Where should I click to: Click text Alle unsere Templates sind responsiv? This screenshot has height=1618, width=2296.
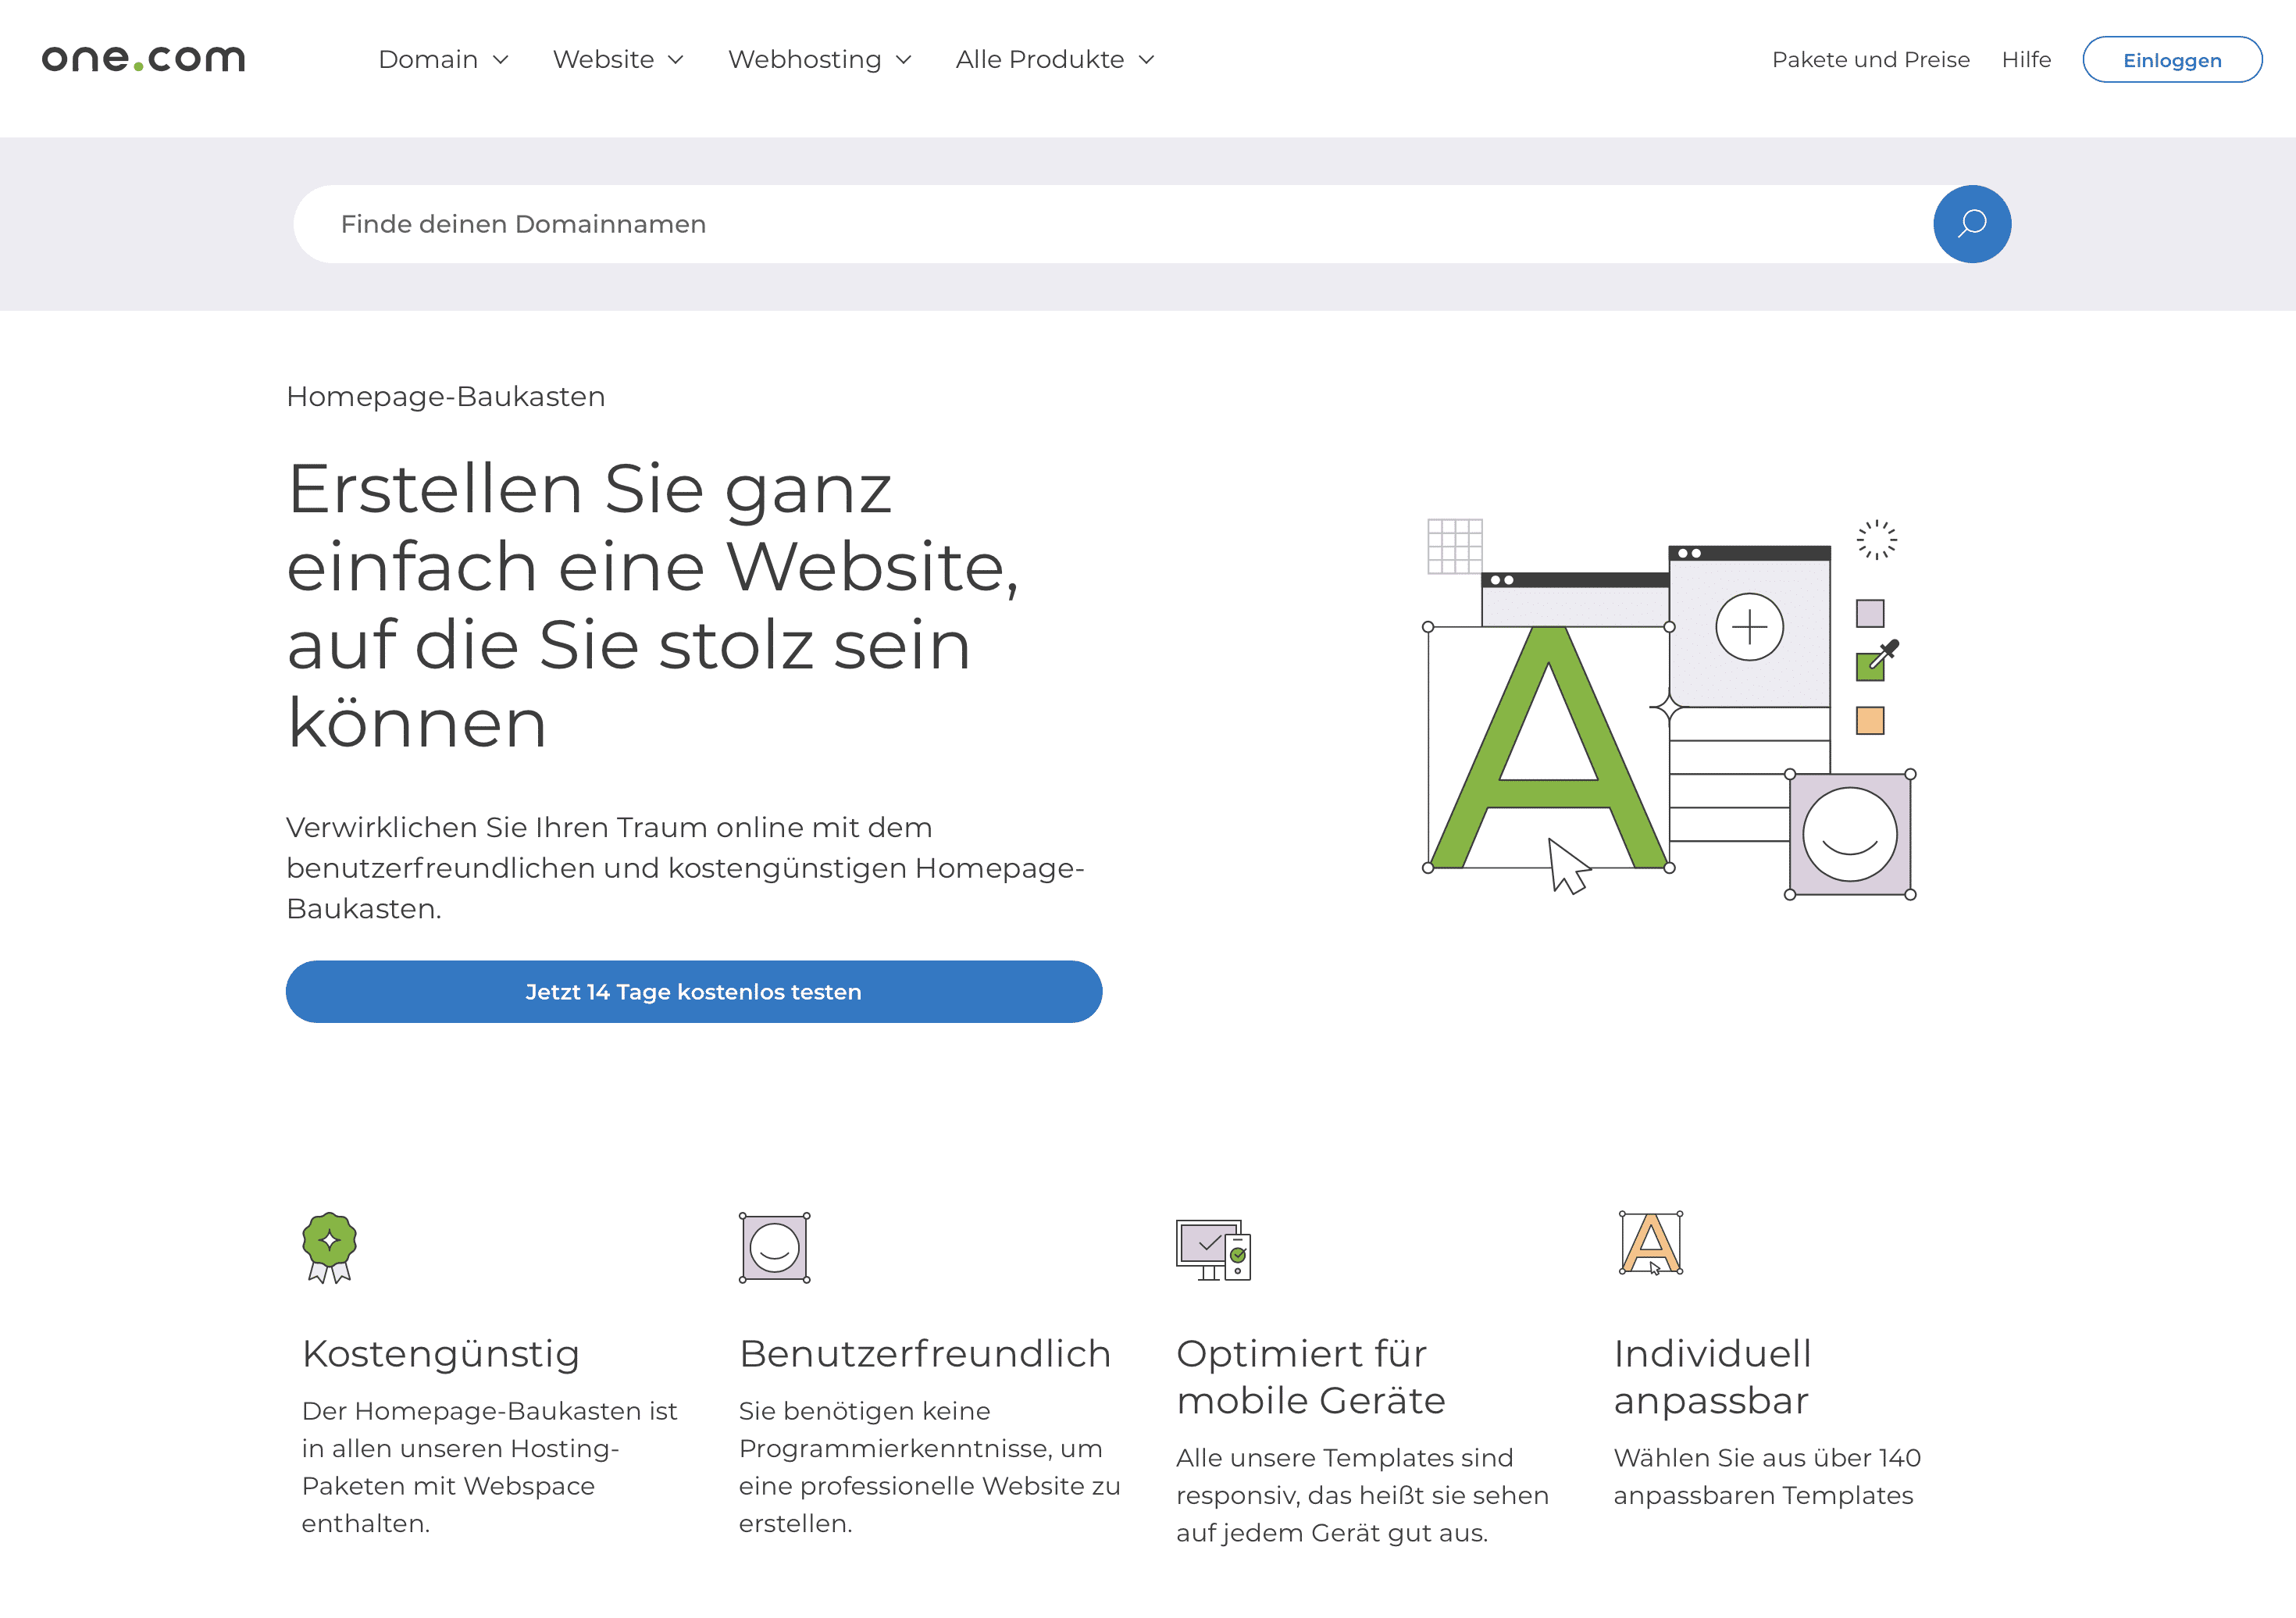(1362, 1494)
